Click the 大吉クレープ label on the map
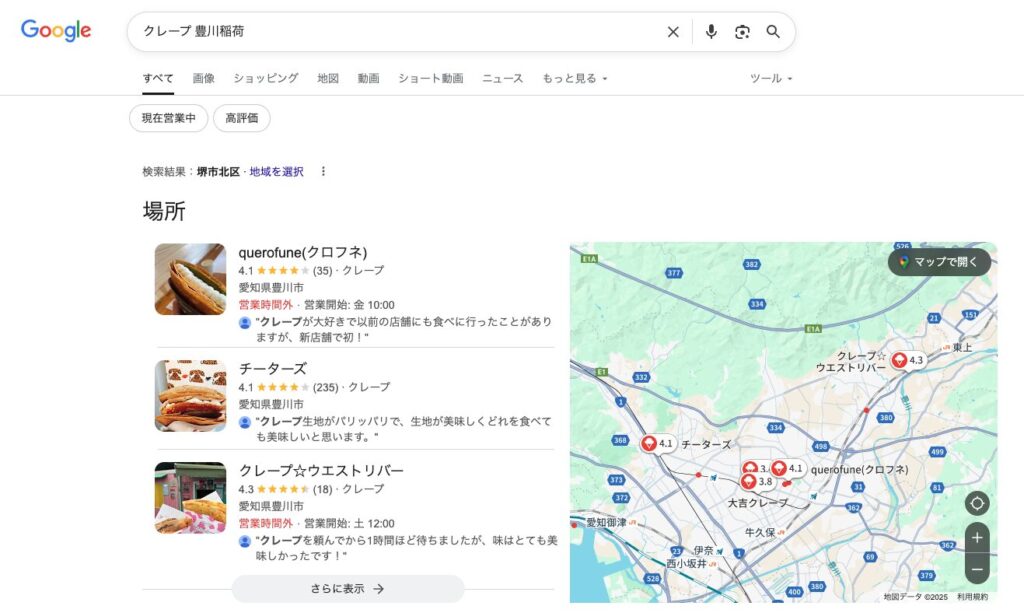The height and width of the screenshot is (613, 1024). click(758, 503)
